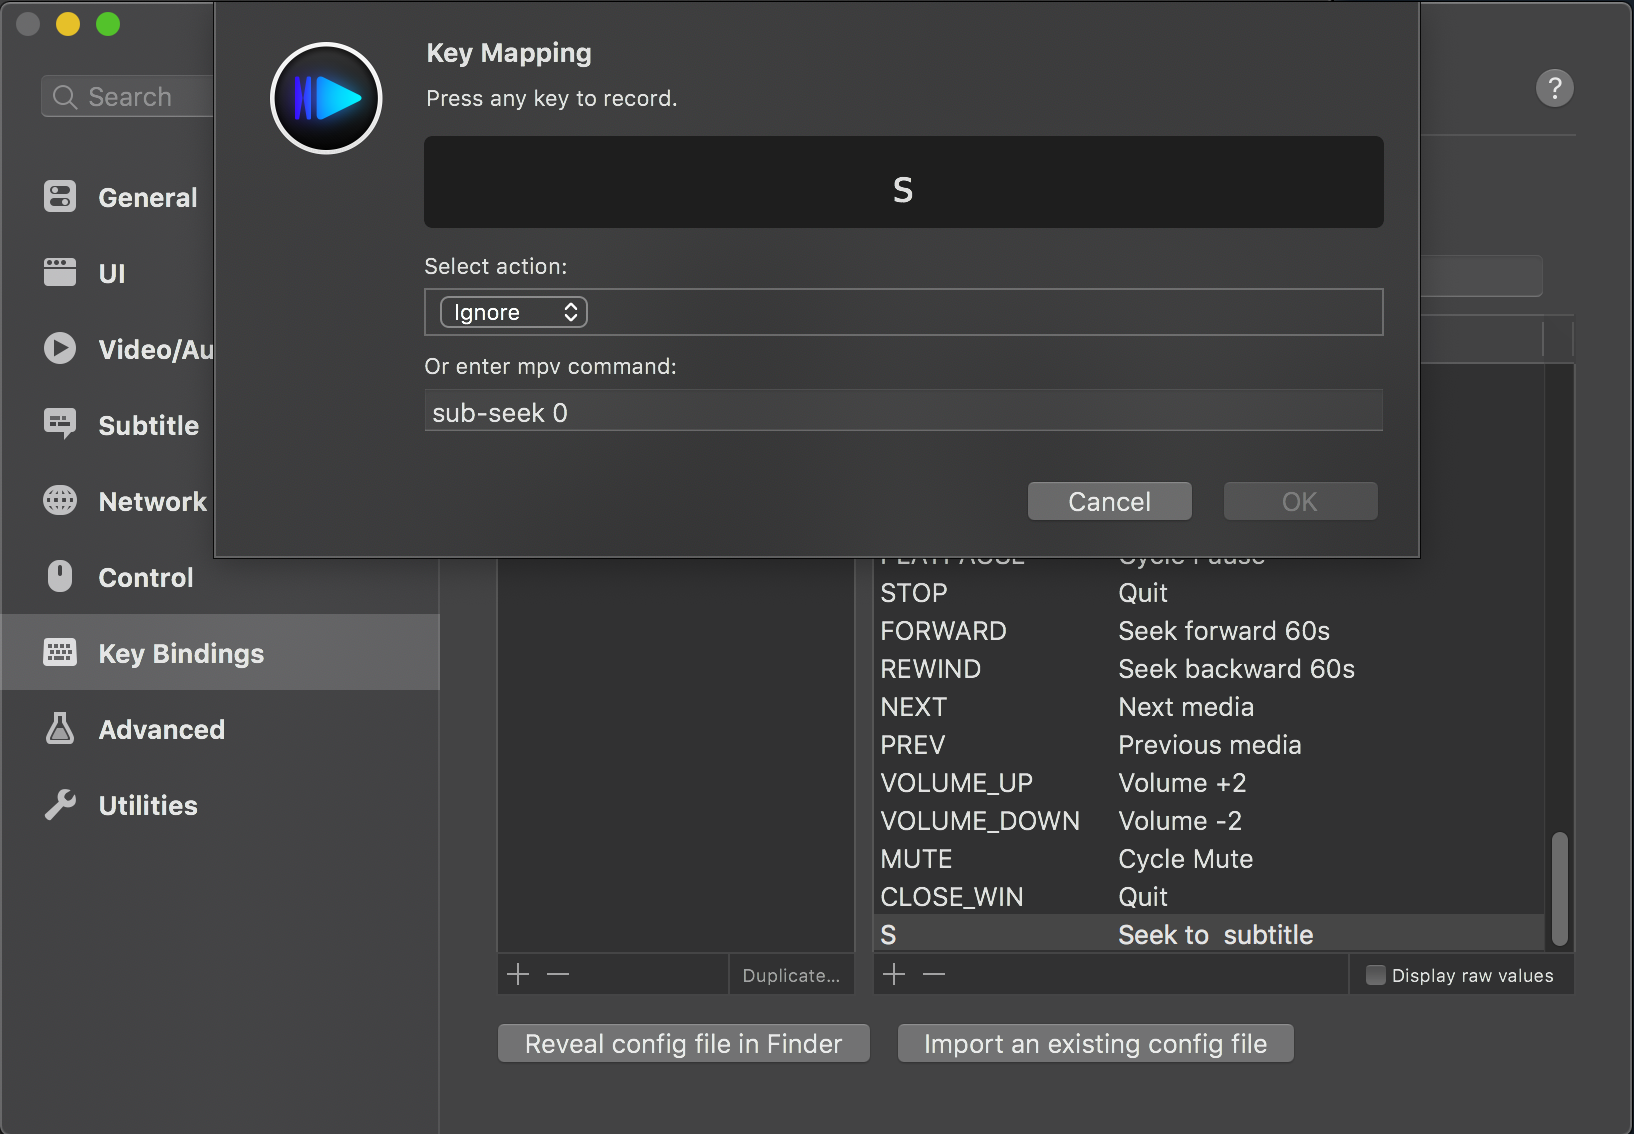Click the General settings sliders icon
This screenshot has height=1134, width=1634.
[x=60, y=197]
